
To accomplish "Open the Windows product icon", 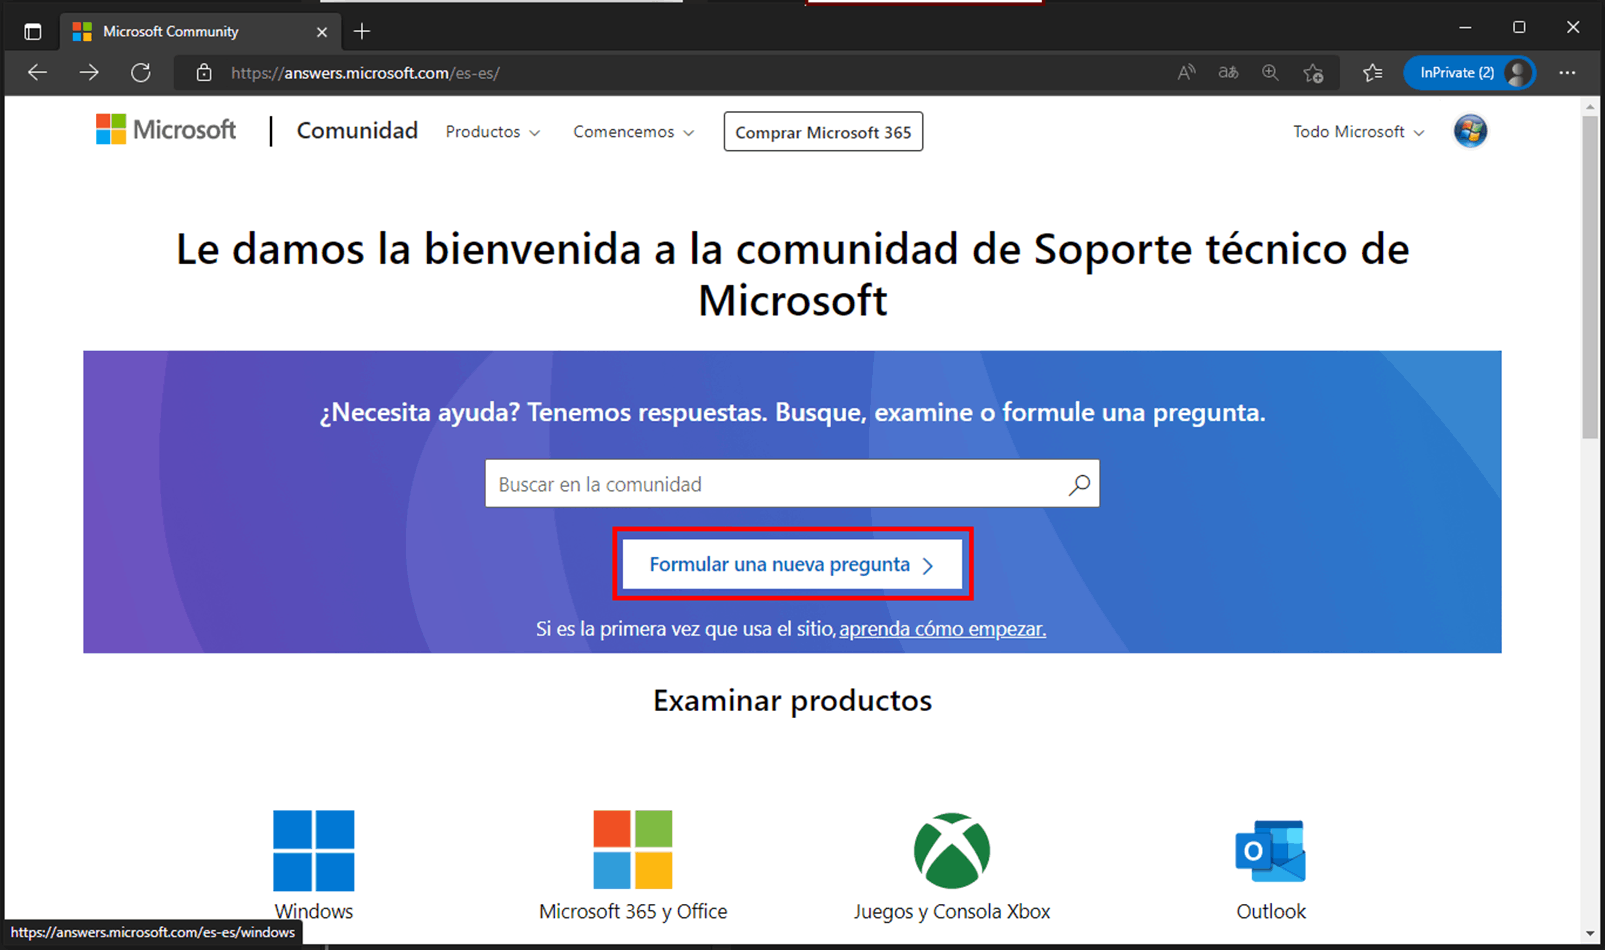I will click(314, 850).
